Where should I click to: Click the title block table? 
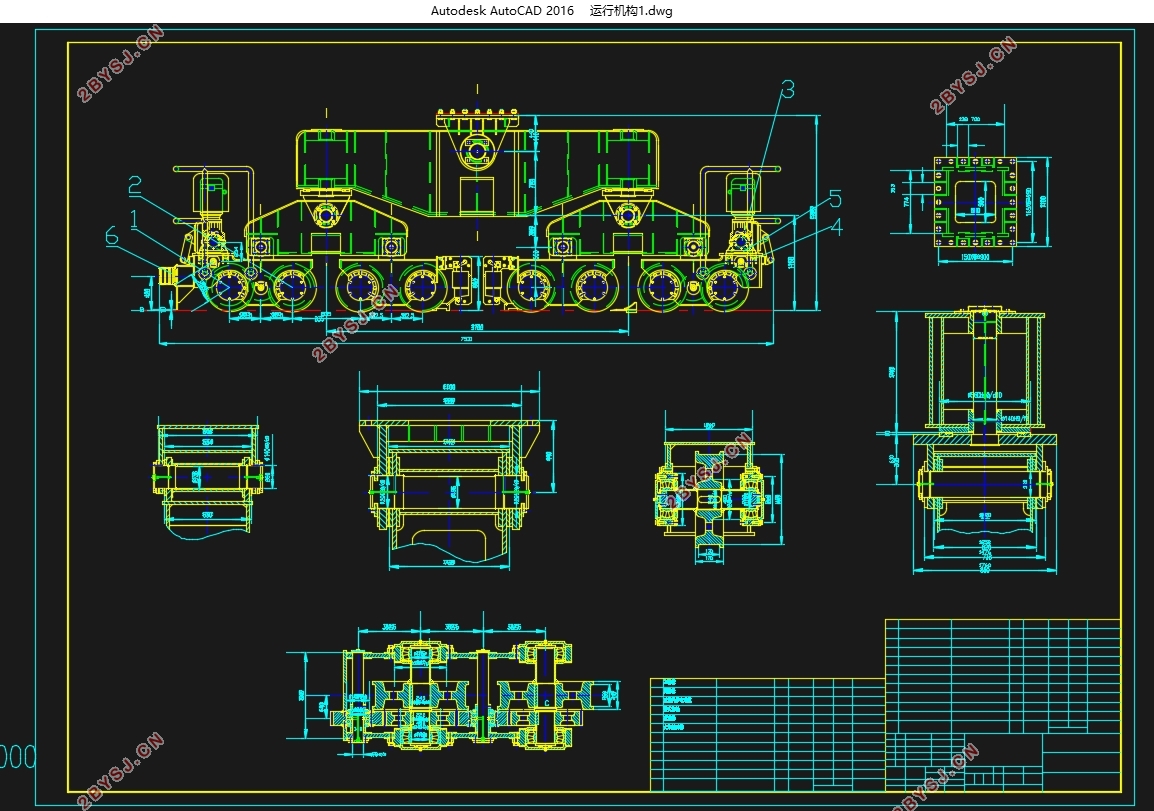point(1003,705)
